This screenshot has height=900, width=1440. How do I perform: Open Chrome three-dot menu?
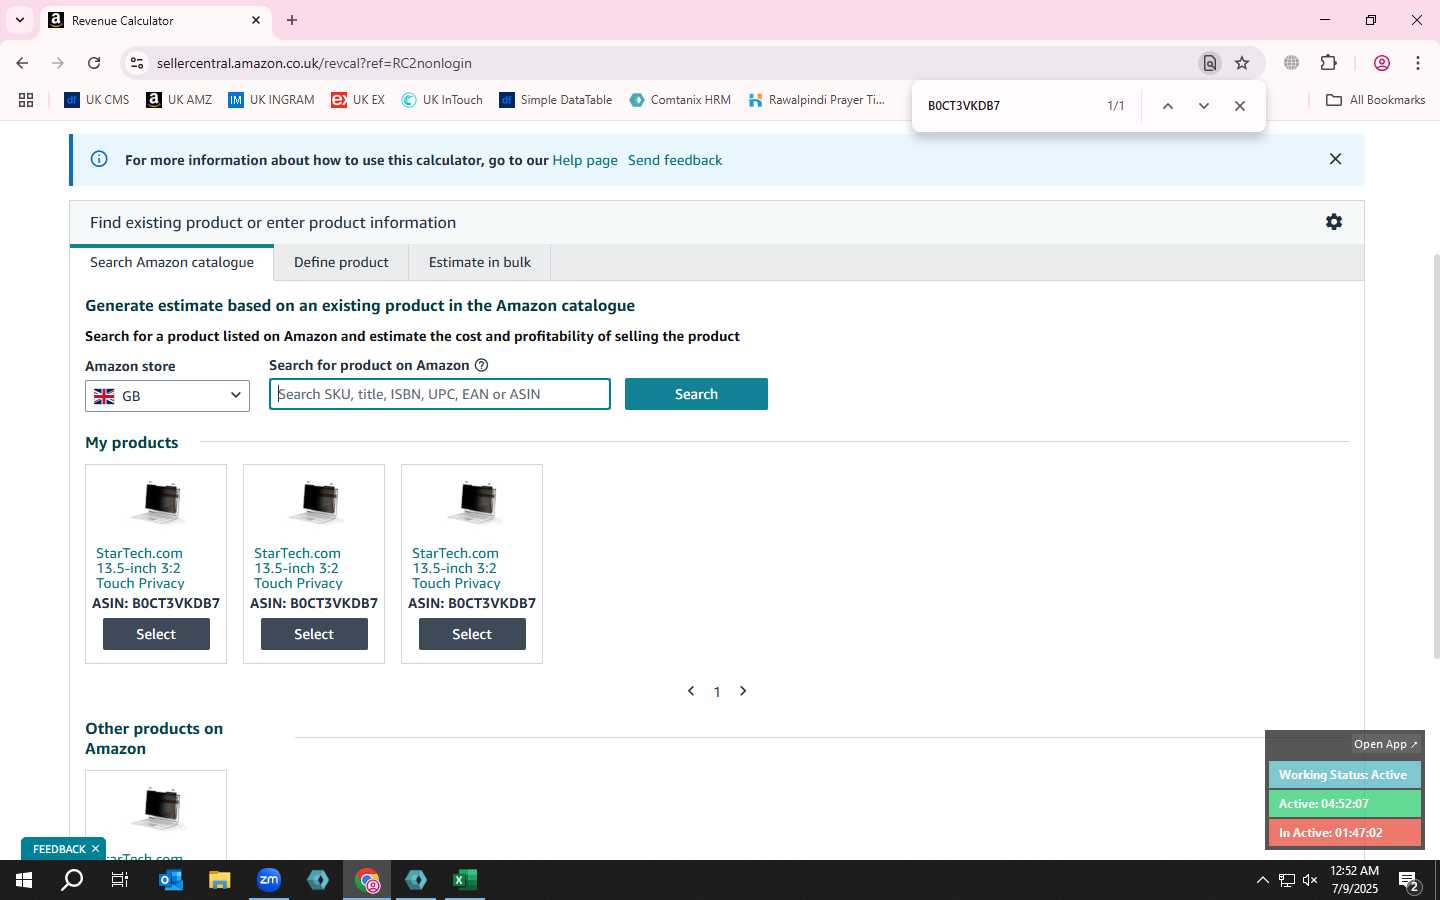[x=1418, y=63]
